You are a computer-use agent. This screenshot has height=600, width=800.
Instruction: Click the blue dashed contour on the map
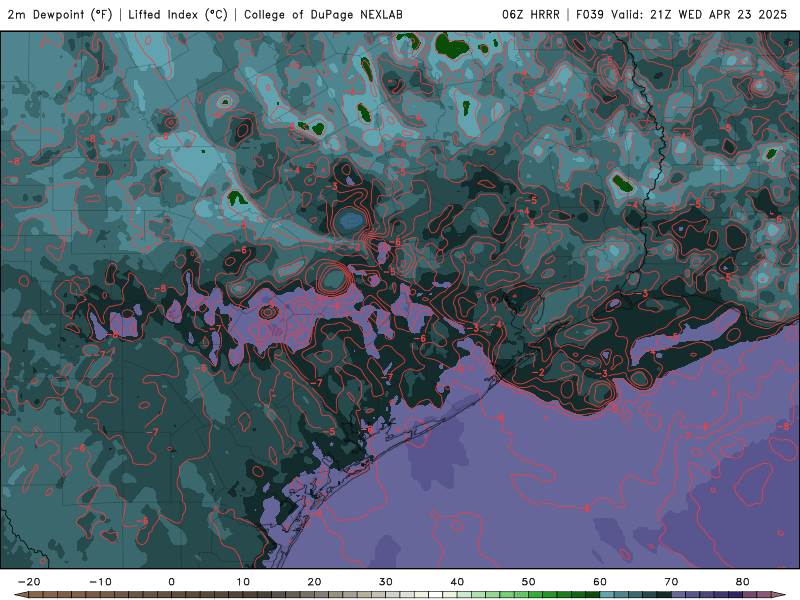[x=352, y=220]
